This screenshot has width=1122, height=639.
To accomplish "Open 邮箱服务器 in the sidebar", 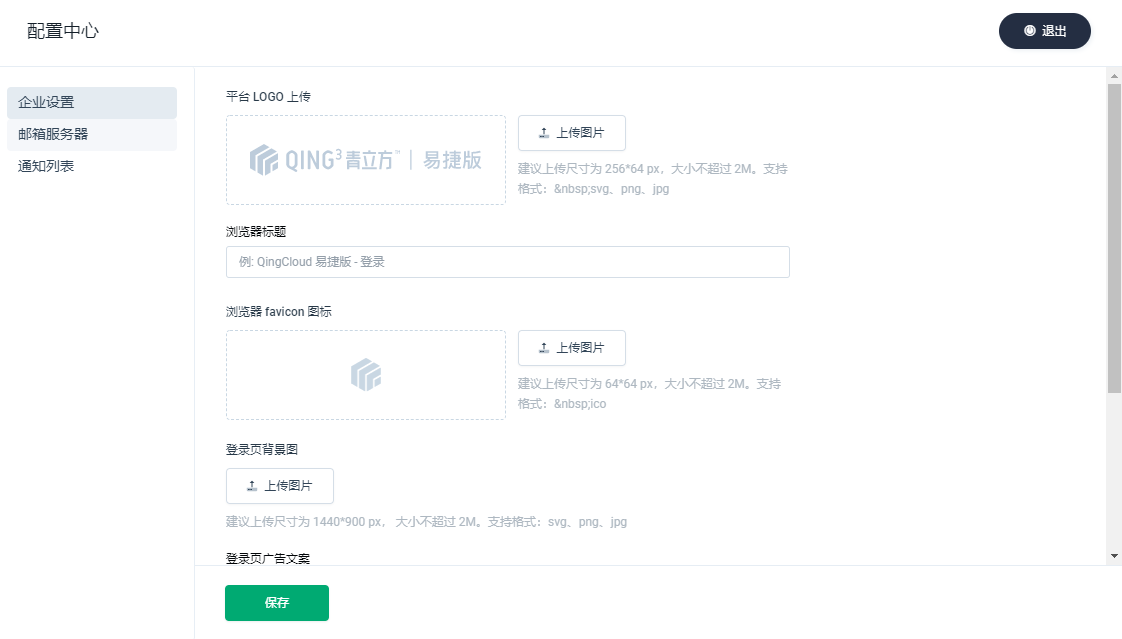I will [53, 134].
